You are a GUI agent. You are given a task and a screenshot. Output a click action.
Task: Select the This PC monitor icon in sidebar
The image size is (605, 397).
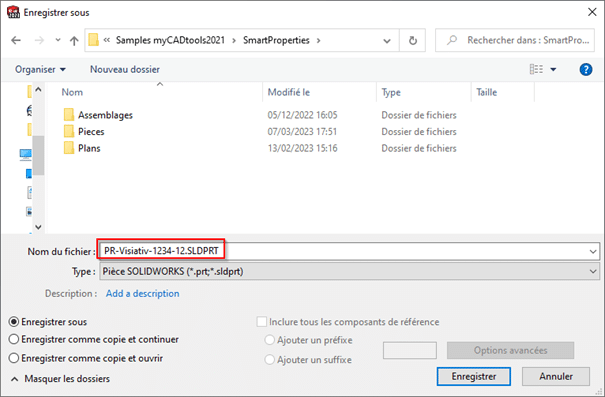pos(25,155)
